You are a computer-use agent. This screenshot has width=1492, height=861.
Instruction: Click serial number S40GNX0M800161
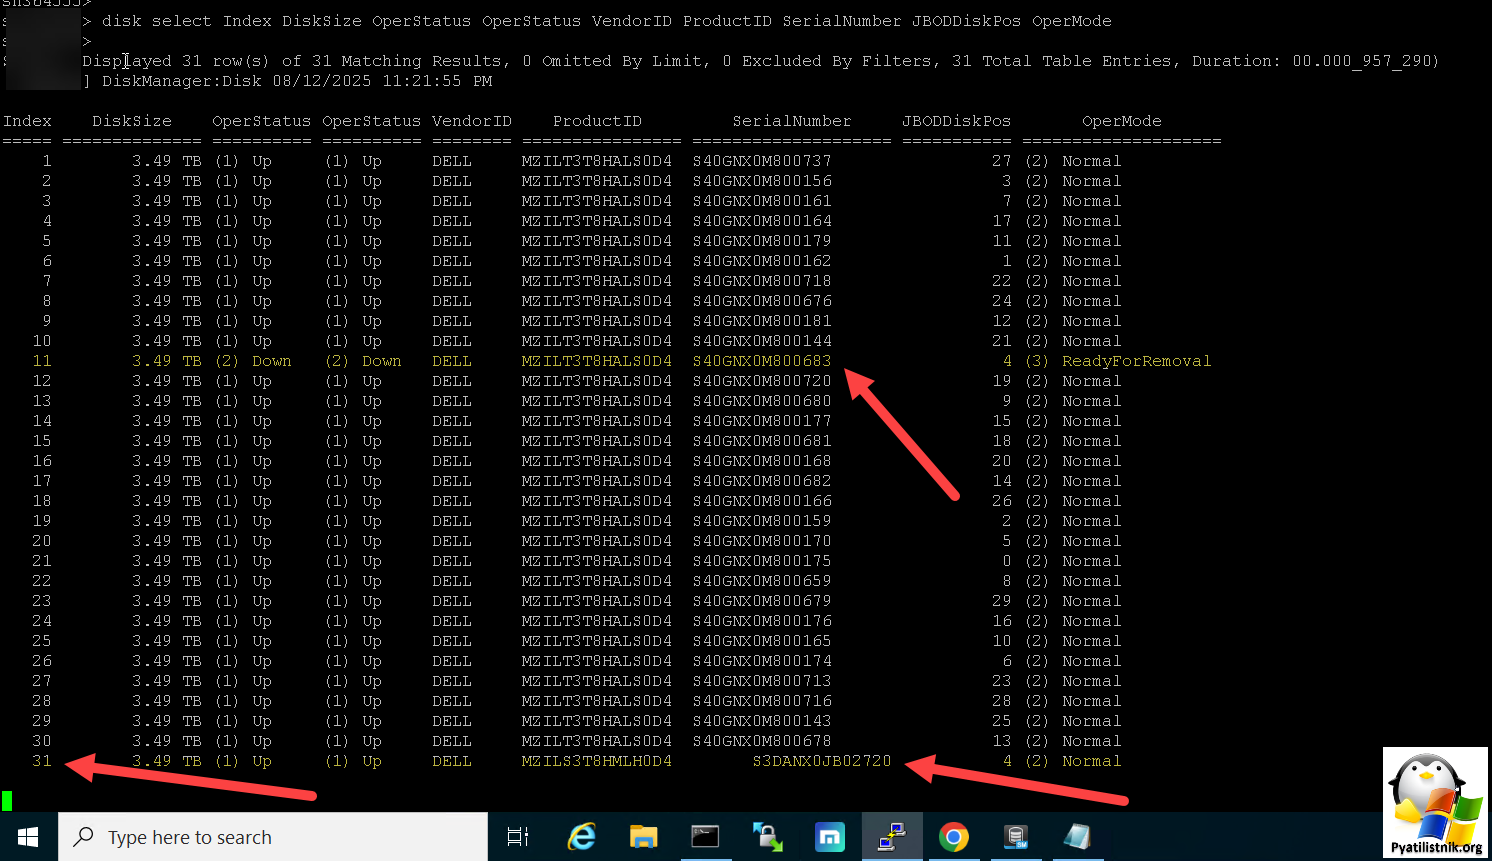[762, 201]
